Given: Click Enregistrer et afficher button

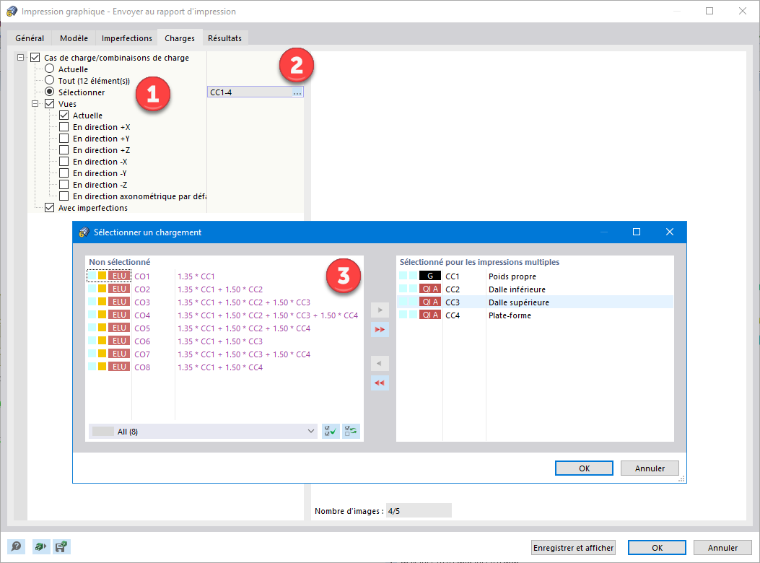Looking at the screenshot, I should click(573, 547).
